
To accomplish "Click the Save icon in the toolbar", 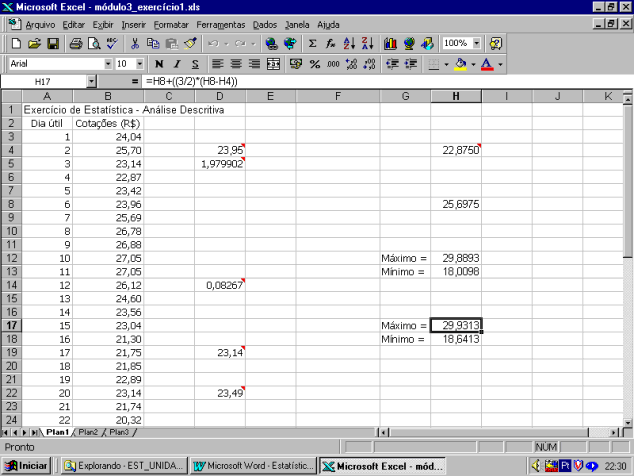I will [52, 44].
